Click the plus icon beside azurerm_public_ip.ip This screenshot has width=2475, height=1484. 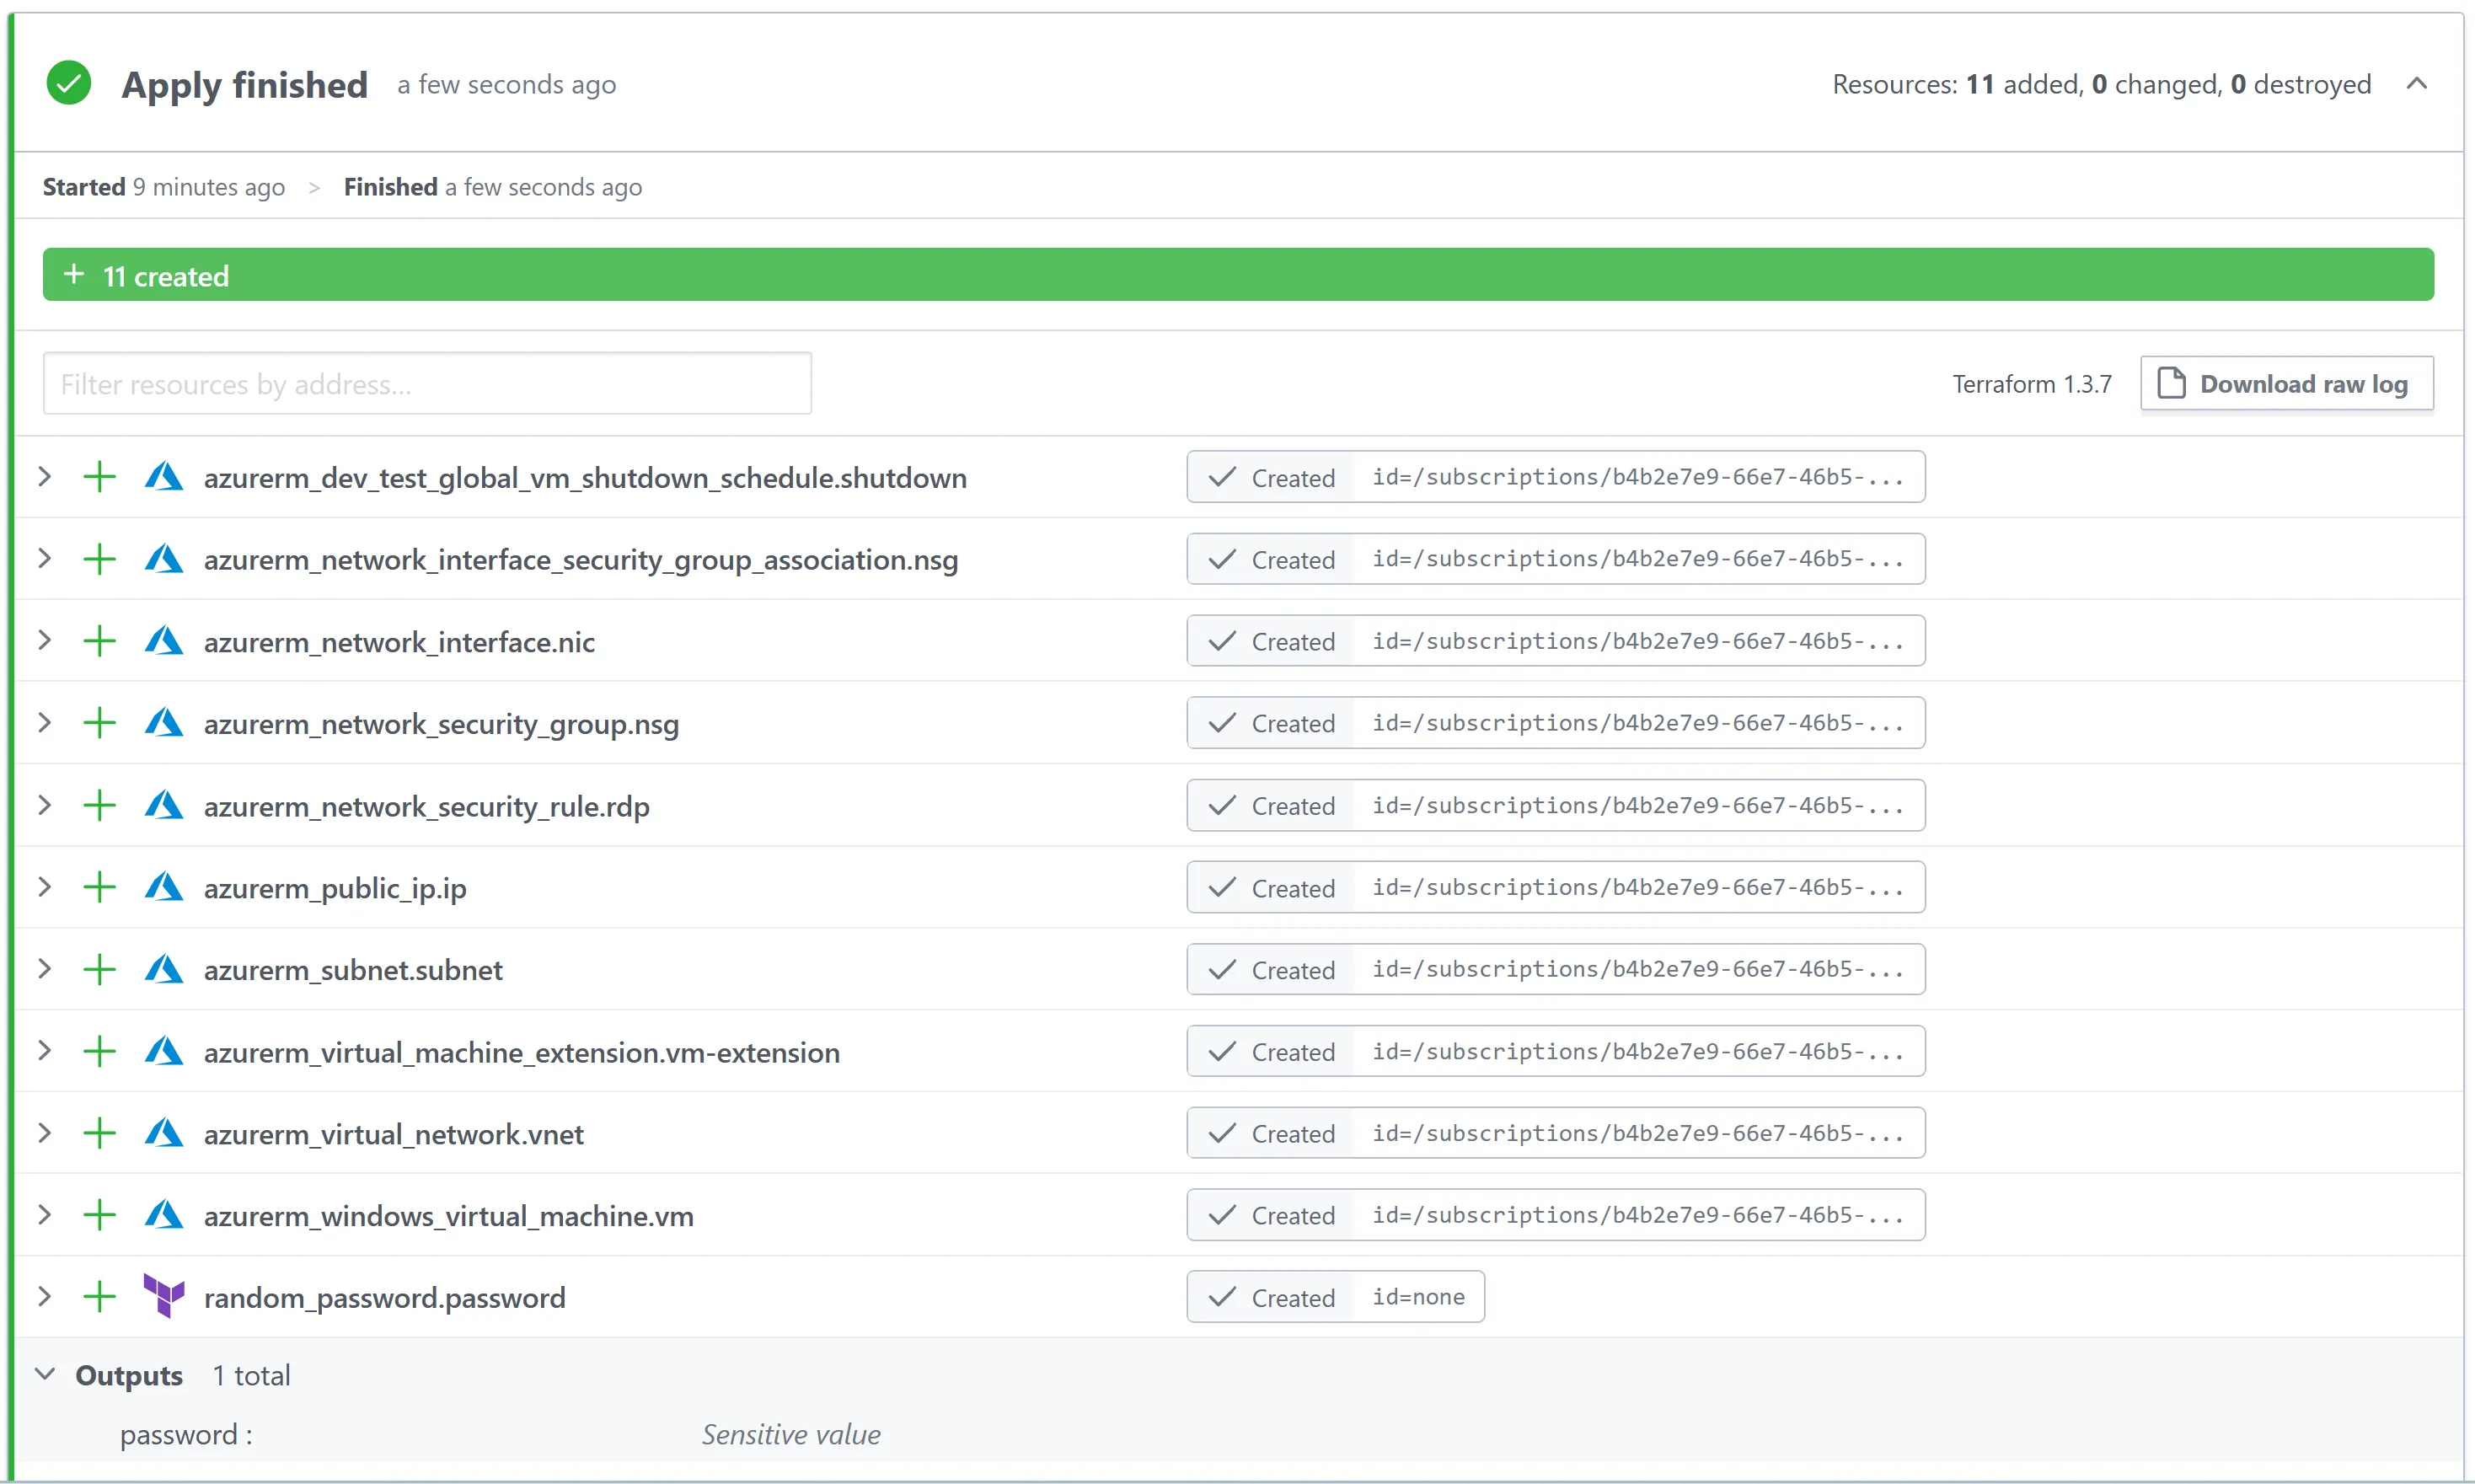coord(99,887)
